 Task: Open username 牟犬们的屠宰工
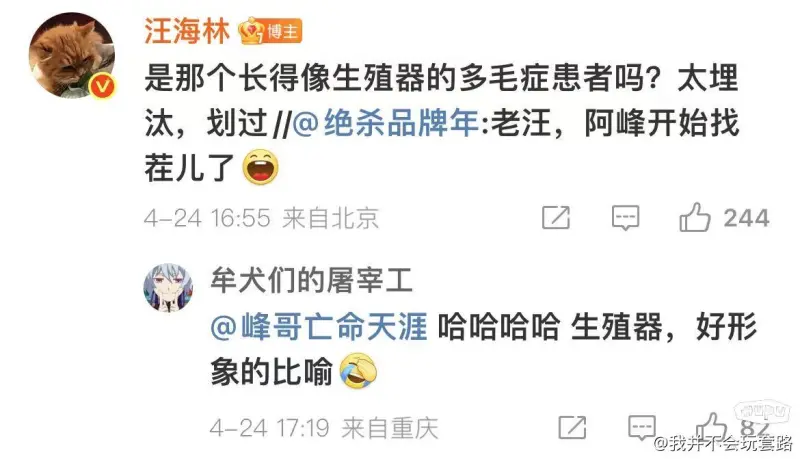click(311, 280)
